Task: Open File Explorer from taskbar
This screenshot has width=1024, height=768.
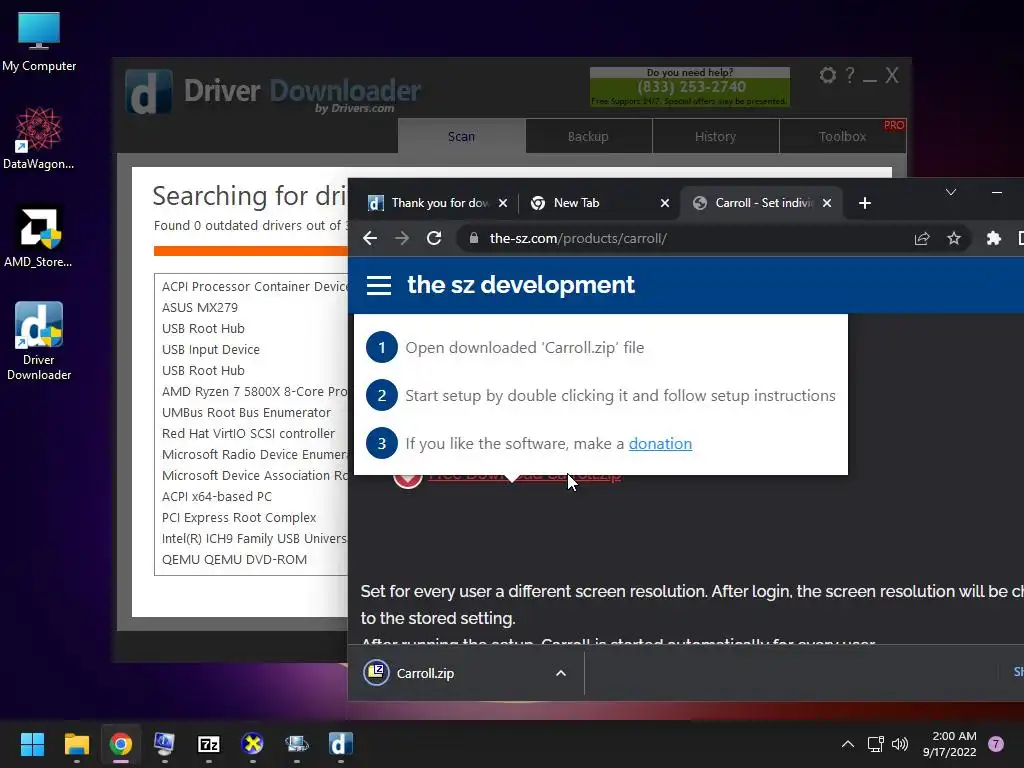Action: click(x=76, y=744)
